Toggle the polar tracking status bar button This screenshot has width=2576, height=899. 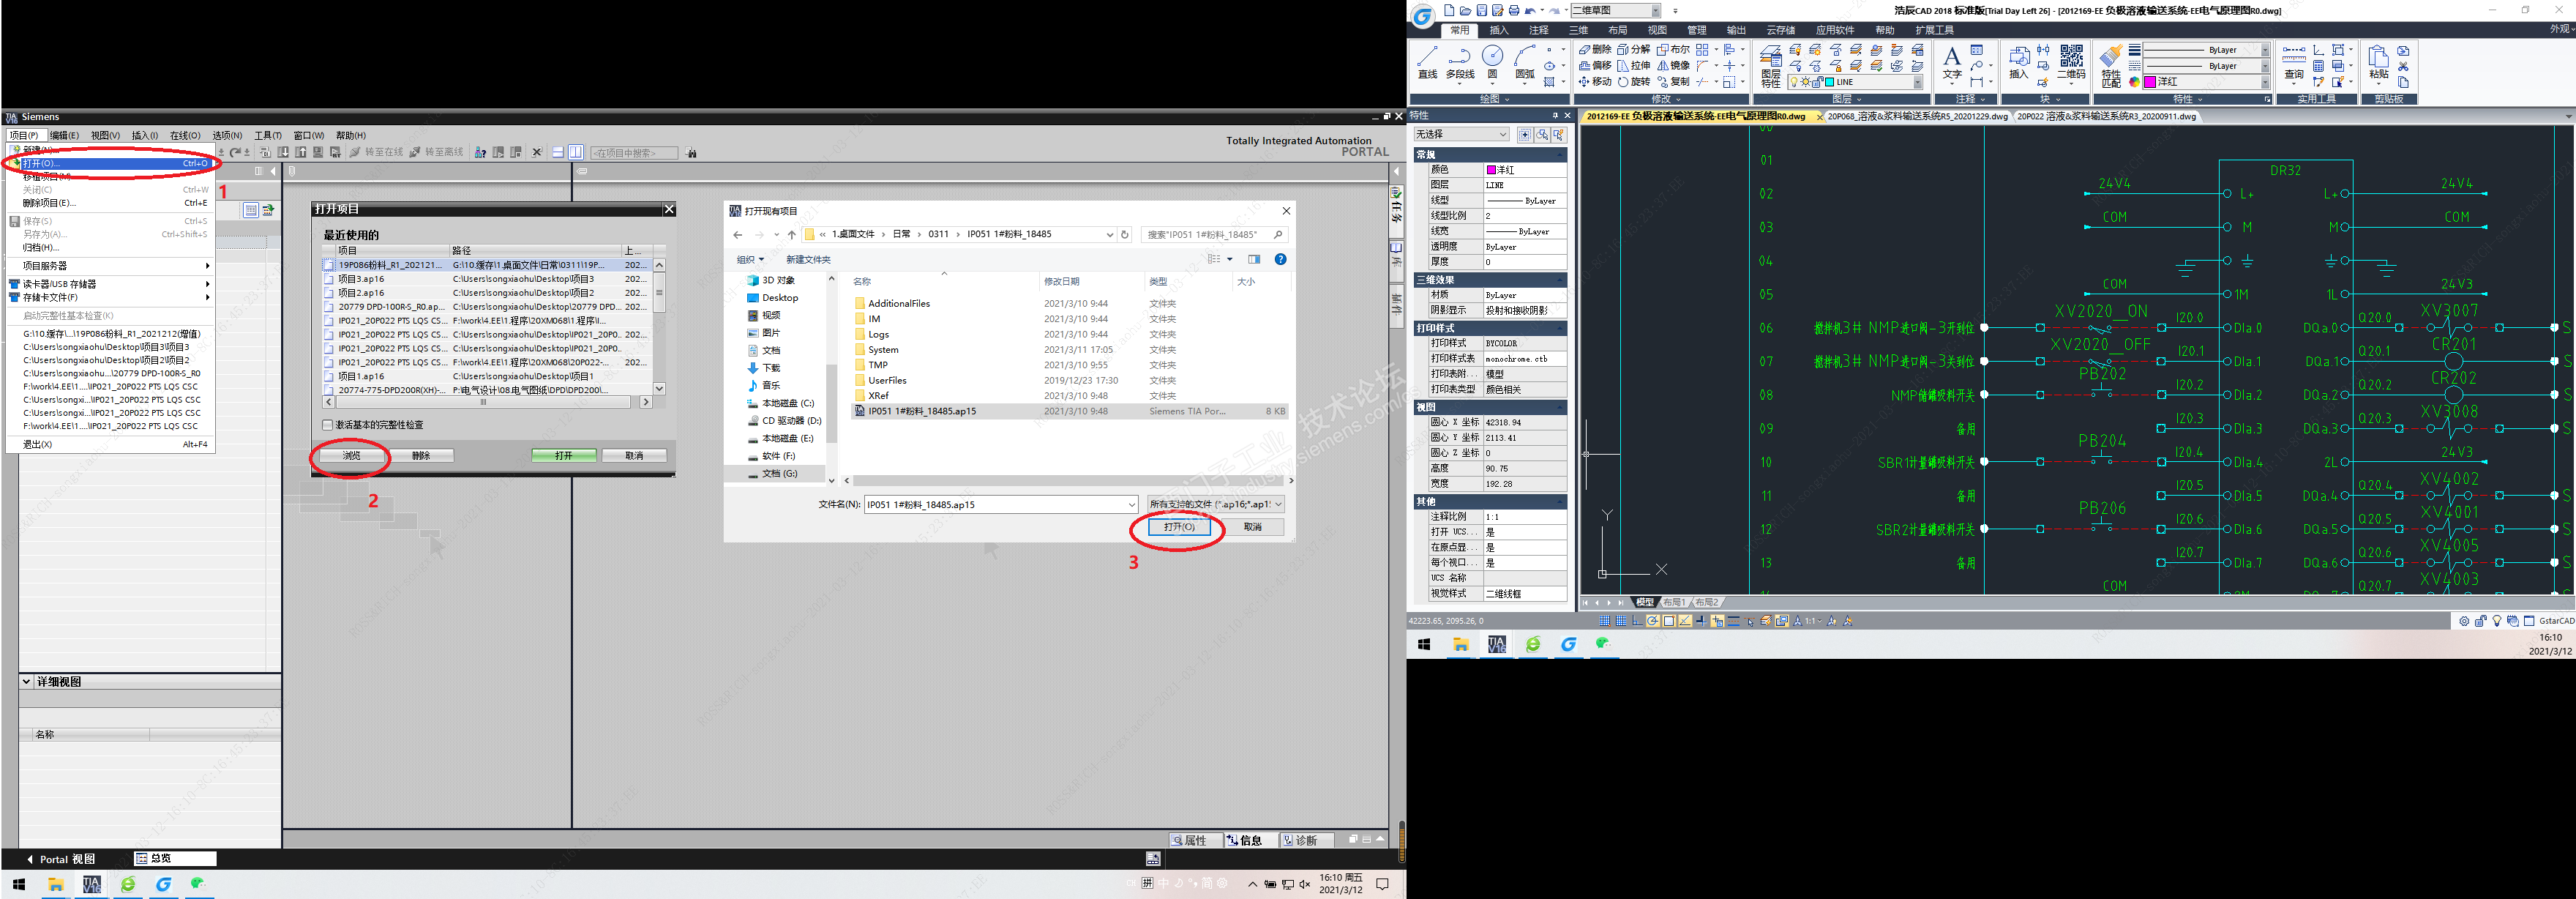[1653, 621]
